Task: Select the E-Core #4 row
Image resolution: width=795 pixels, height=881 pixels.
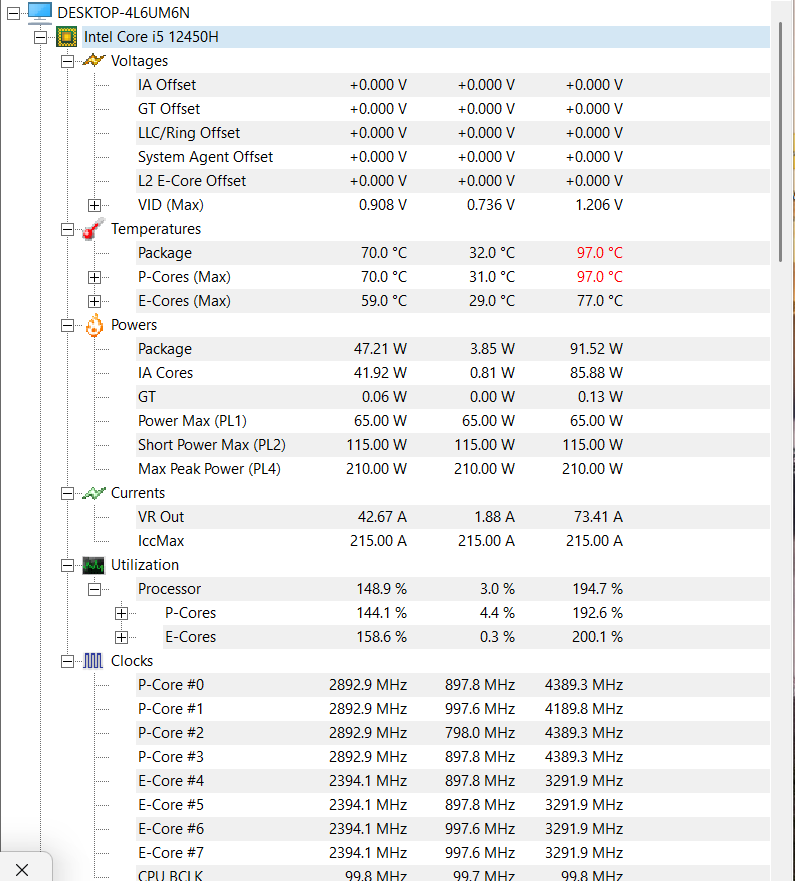Action: pos(452,781)
